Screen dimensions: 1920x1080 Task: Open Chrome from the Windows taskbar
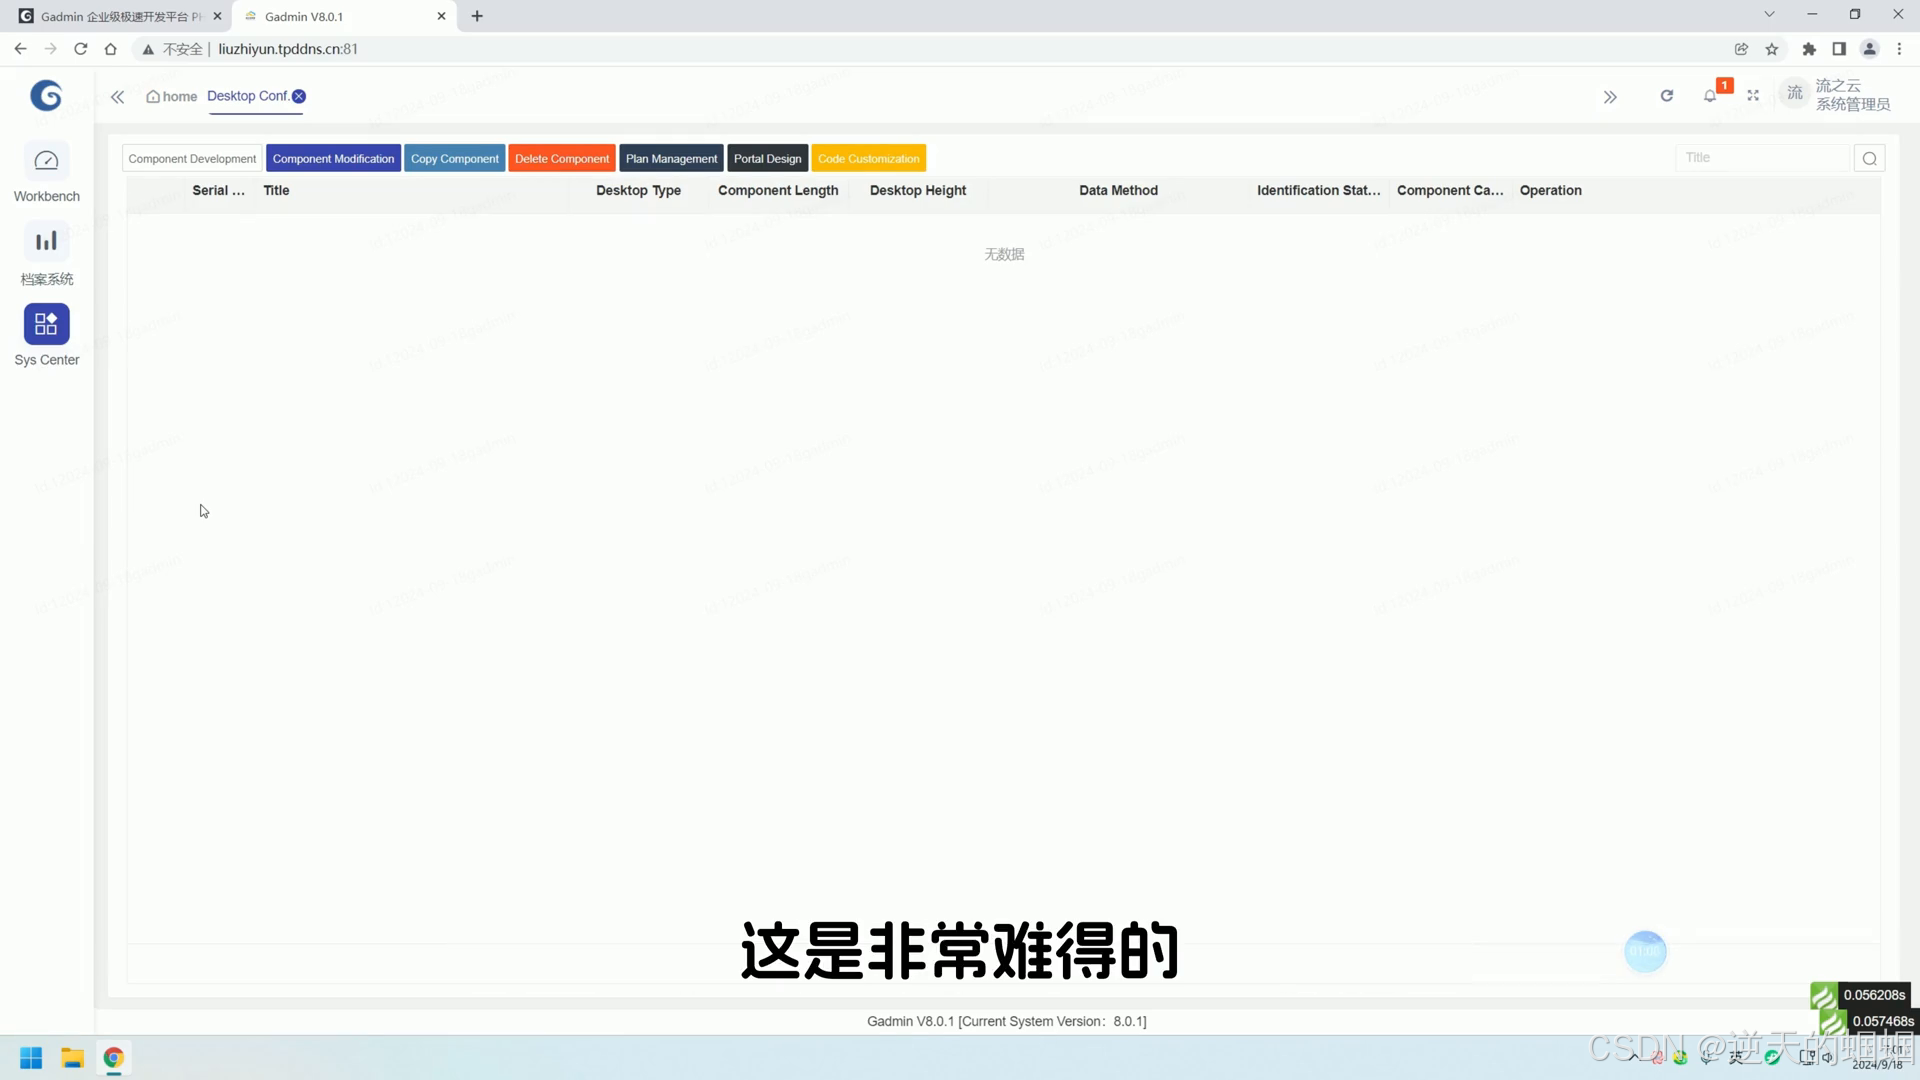click(114, 1058)
